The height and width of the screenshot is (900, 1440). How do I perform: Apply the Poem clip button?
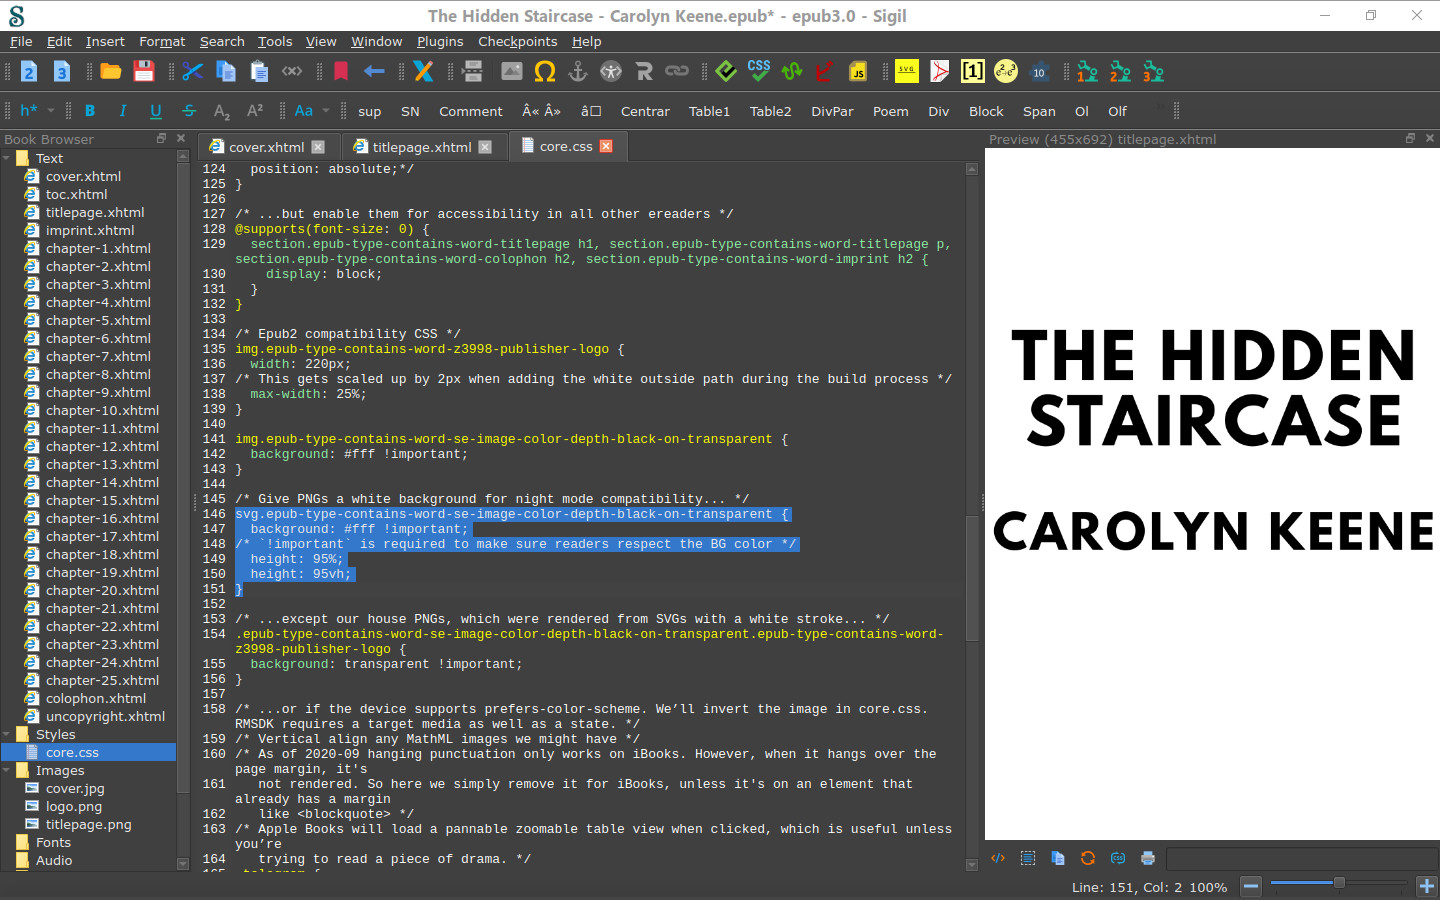tap(890, 111)
